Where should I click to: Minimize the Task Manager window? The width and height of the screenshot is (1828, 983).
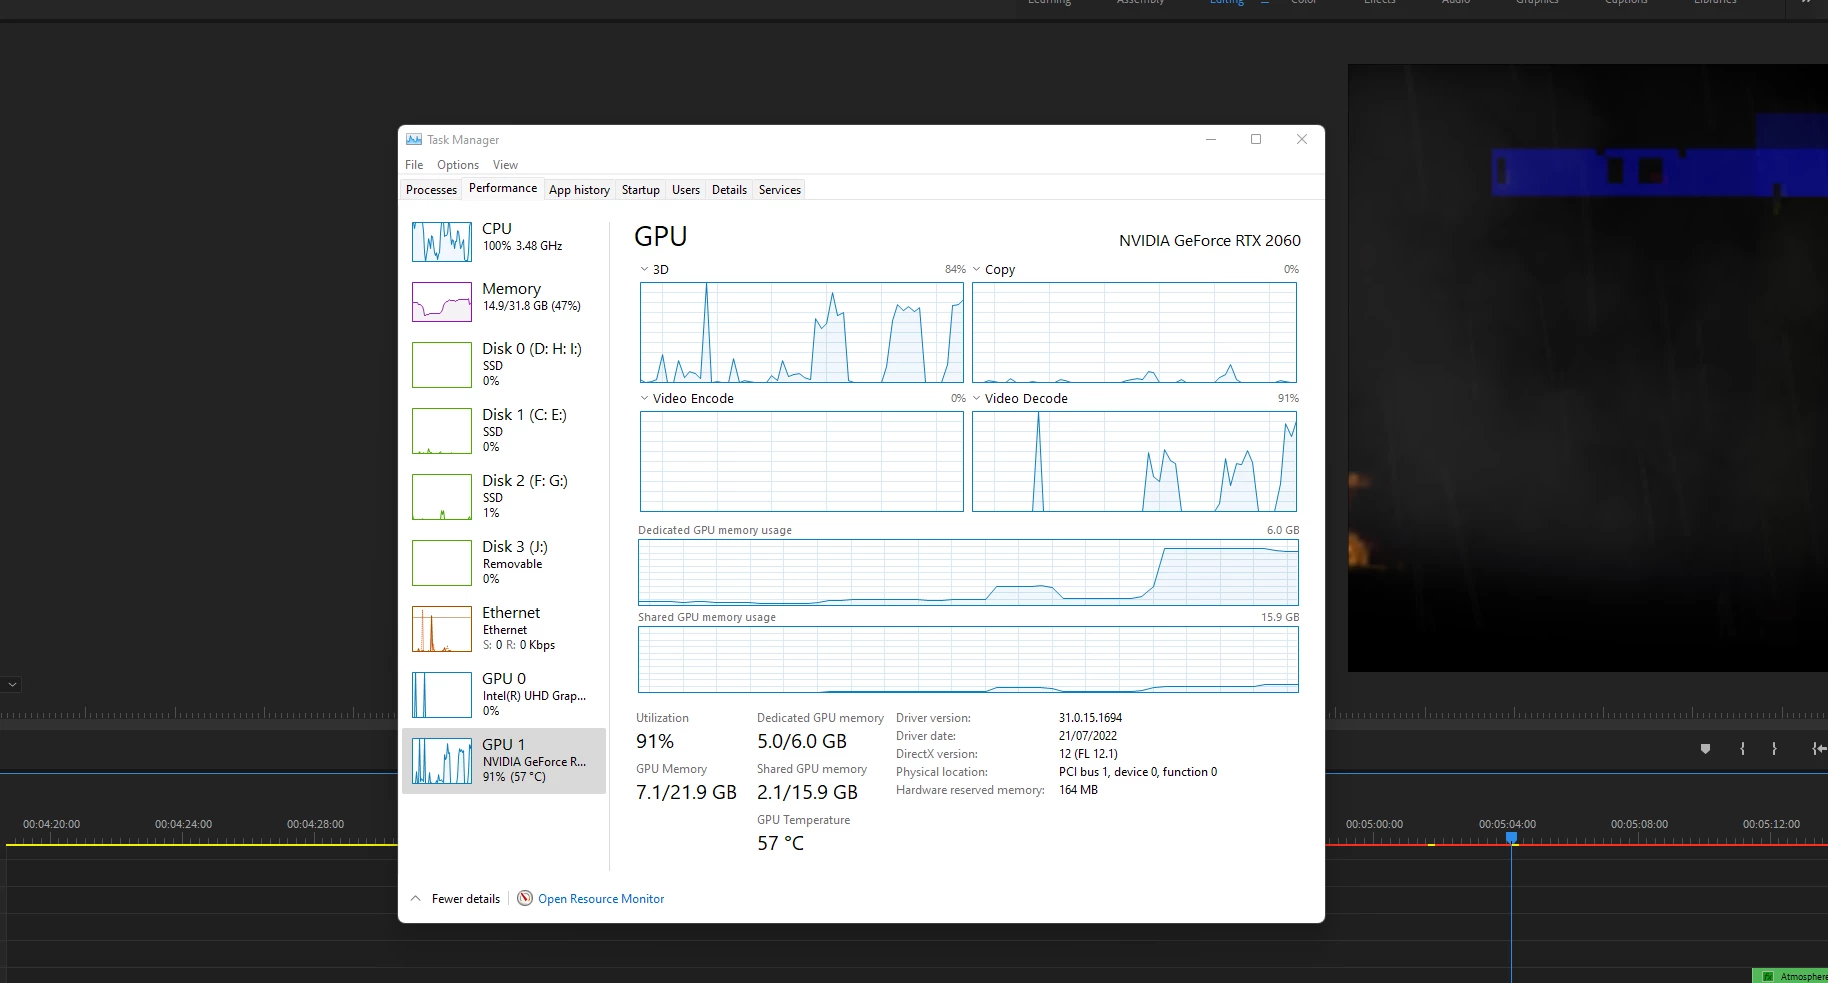1211,139
